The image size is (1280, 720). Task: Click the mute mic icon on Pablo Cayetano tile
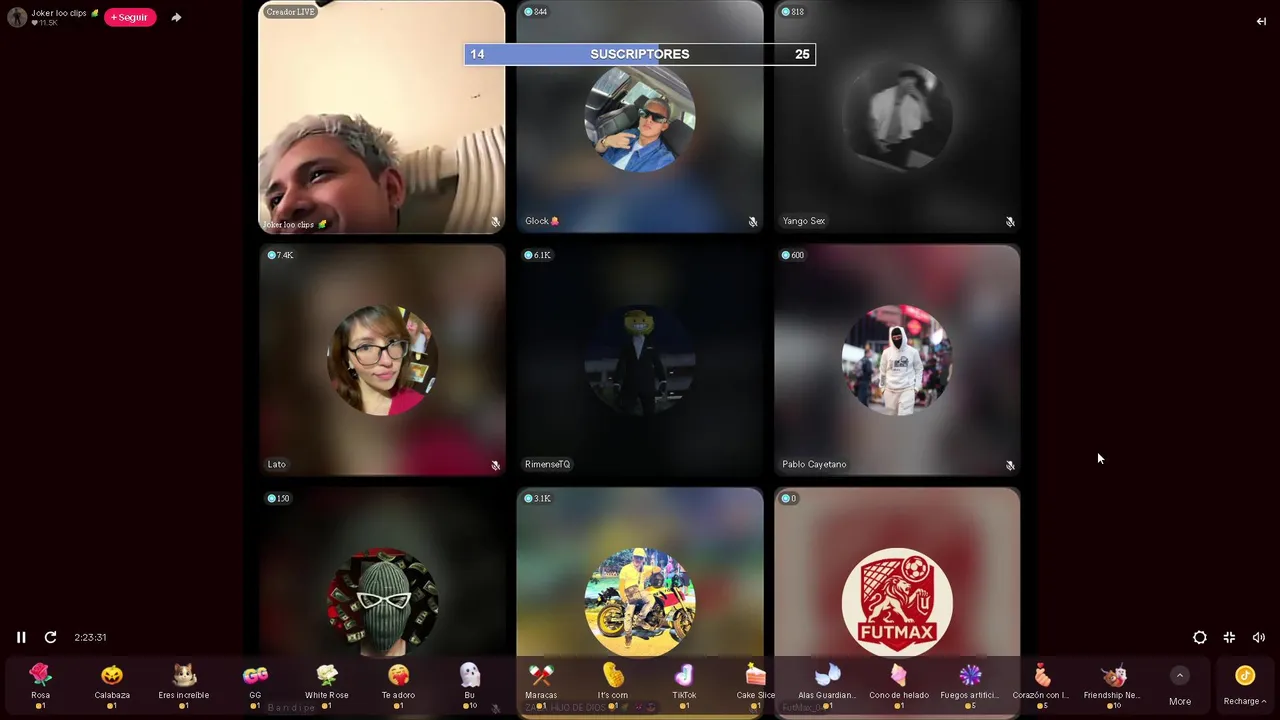click(x=1010, y=465)
